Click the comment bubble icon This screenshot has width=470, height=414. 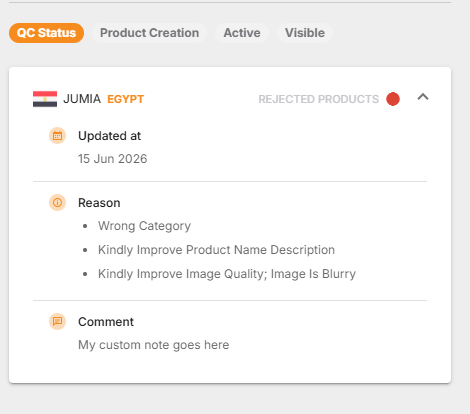click(58, 321)
